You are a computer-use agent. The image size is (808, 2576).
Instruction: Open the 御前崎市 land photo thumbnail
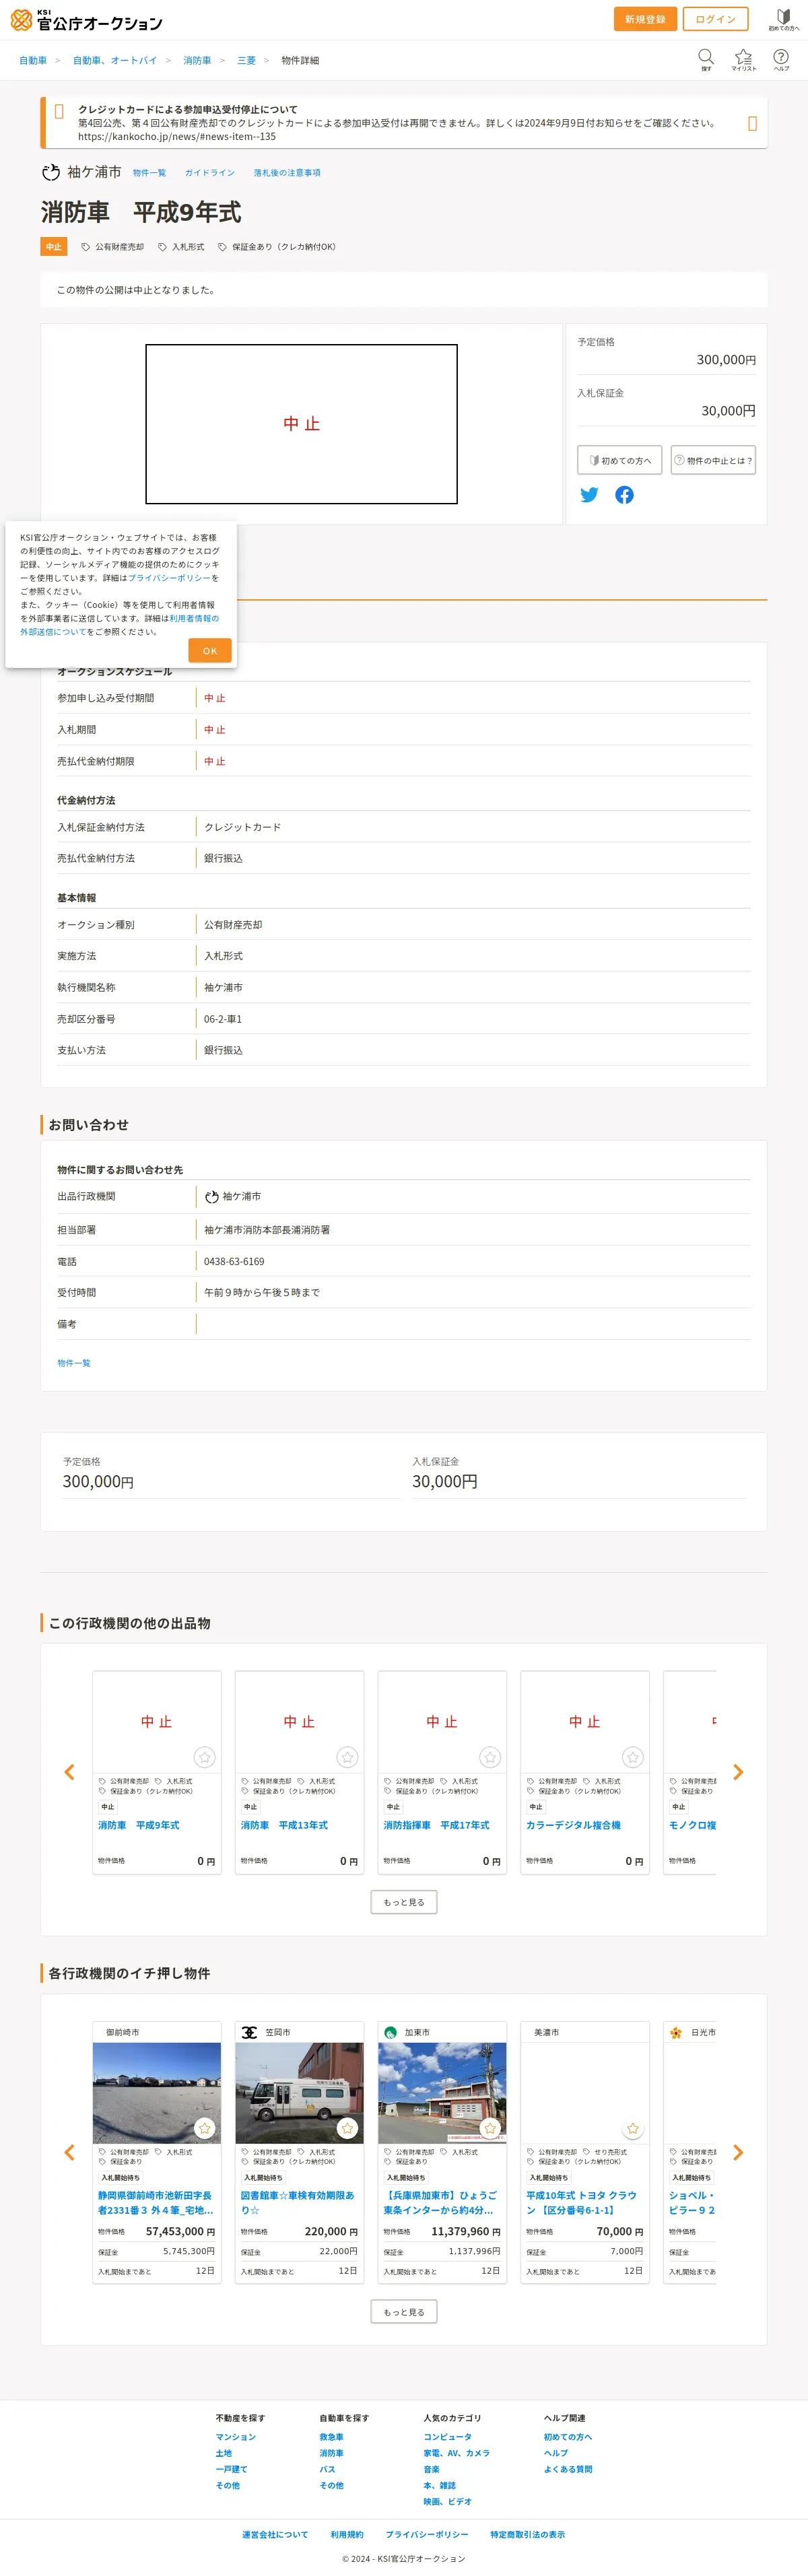tap(157, 2092)
